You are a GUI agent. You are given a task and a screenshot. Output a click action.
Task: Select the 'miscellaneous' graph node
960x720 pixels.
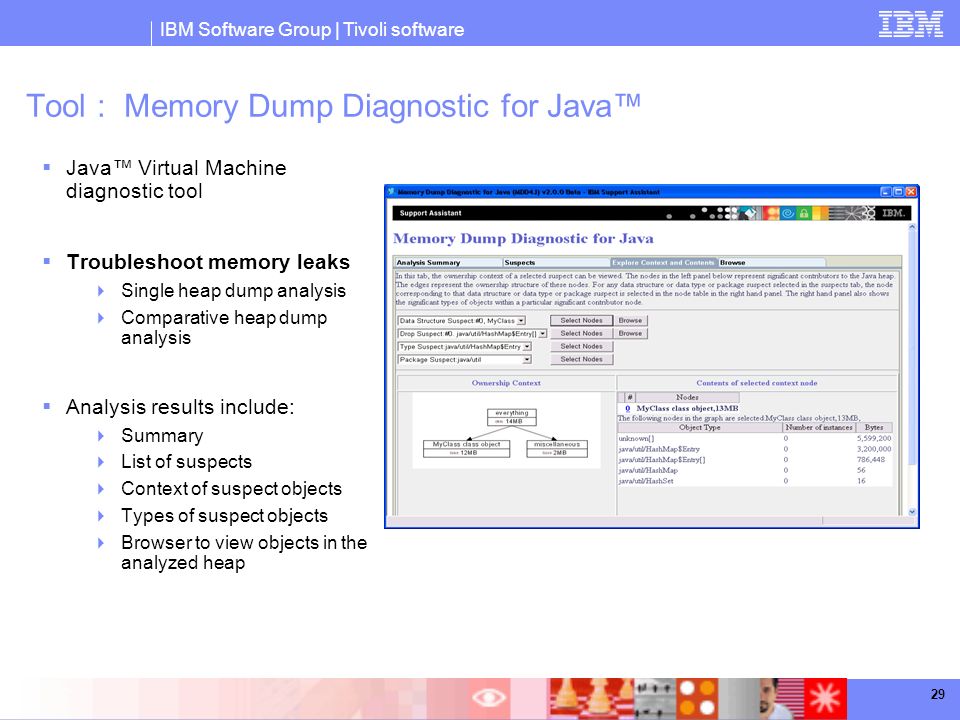pos(557,448)
